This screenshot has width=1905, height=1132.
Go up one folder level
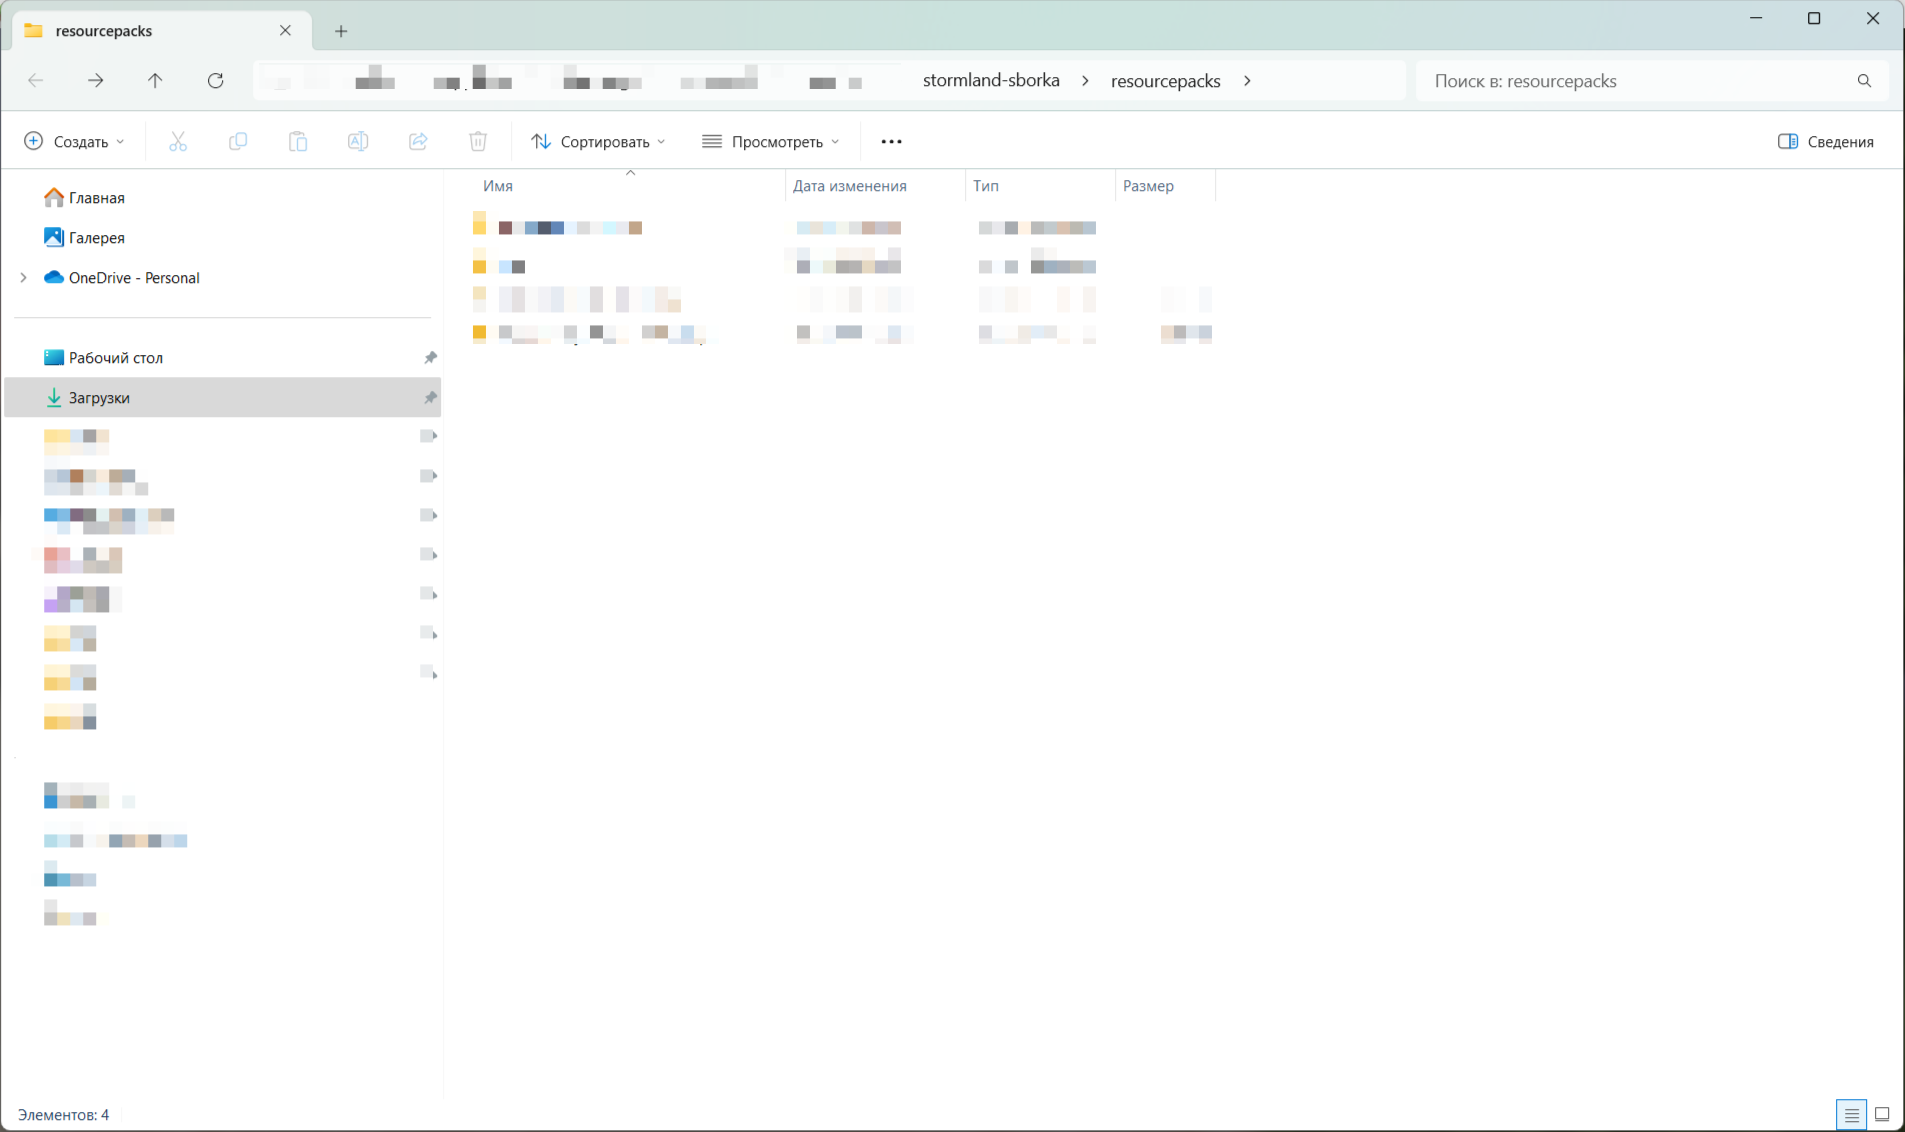(x=155, y=81)
